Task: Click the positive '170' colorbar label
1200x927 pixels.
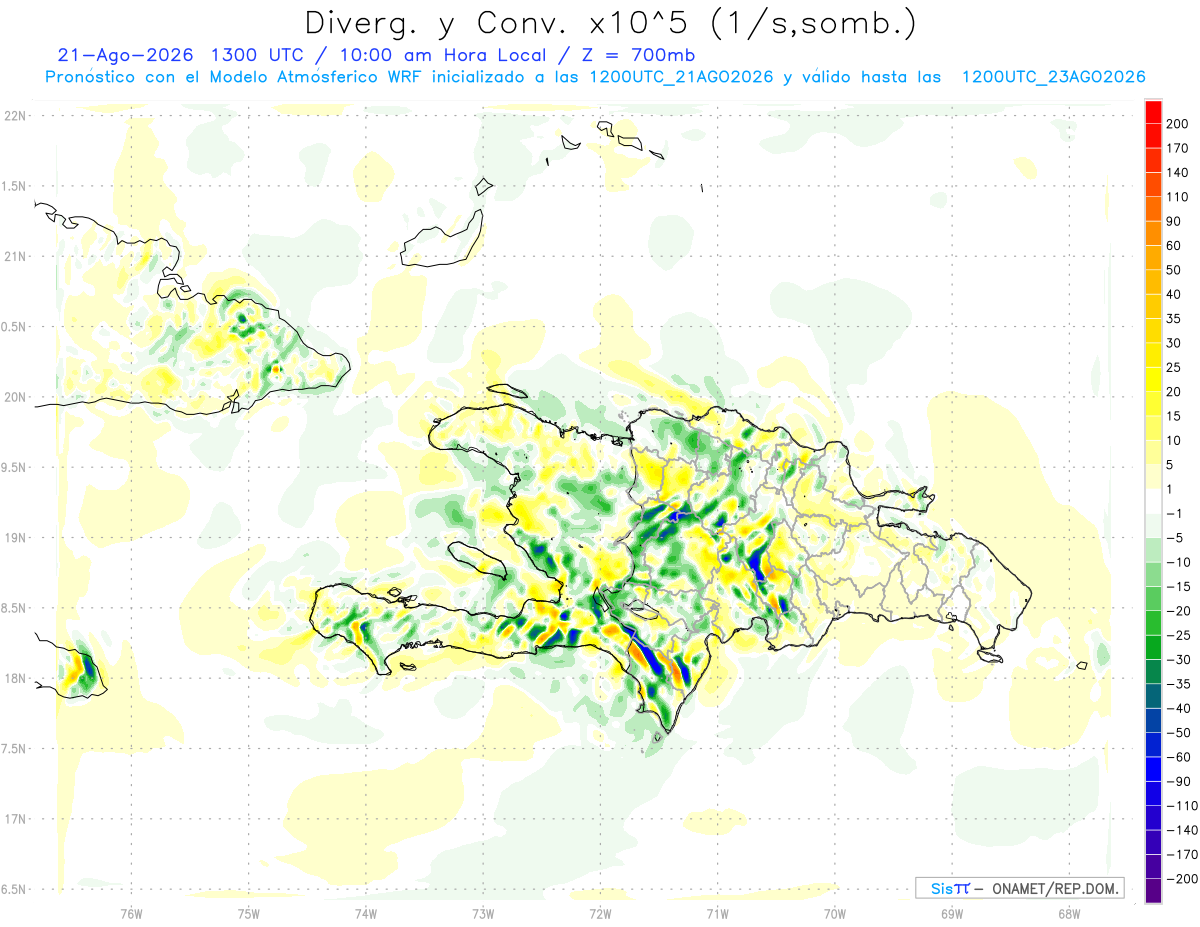Action: point(1178,148)
